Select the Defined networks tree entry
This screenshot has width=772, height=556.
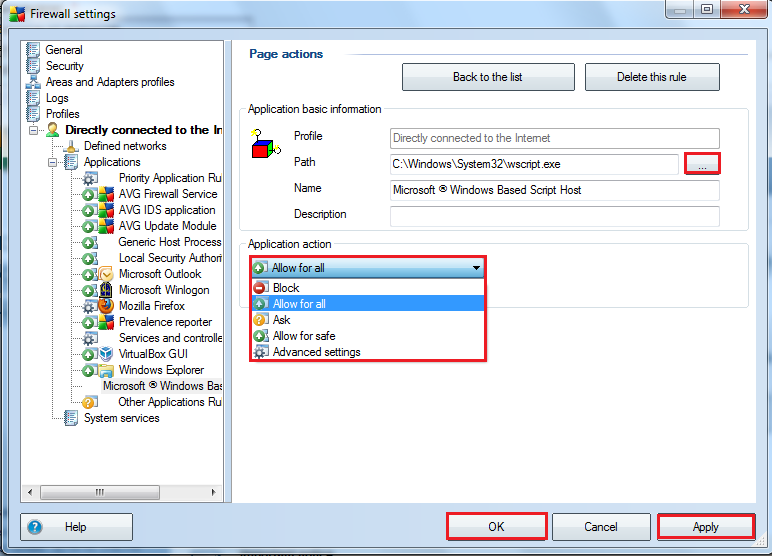point(125,146)
